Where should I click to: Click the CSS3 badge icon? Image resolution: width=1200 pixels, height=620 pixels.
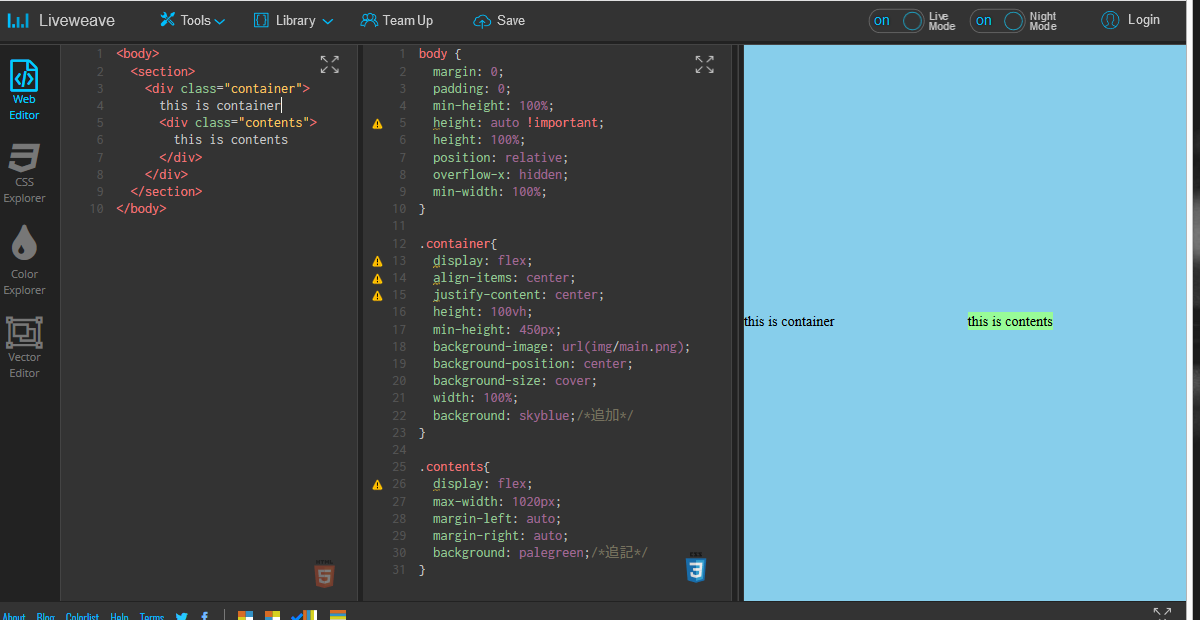pos(696,568)
